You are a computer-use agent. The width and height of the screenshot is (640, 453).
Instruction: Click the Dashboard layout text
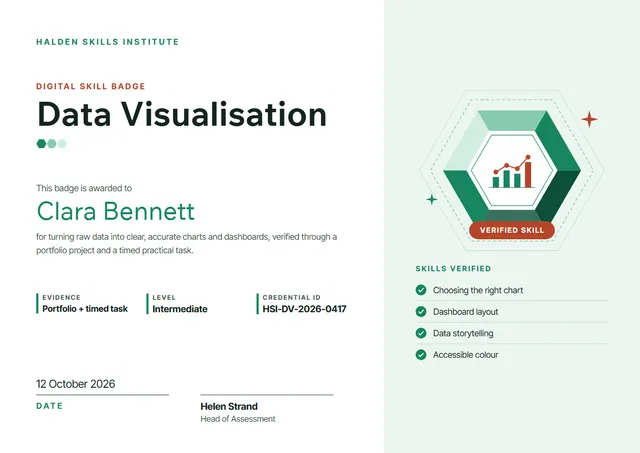coord(466,312)
